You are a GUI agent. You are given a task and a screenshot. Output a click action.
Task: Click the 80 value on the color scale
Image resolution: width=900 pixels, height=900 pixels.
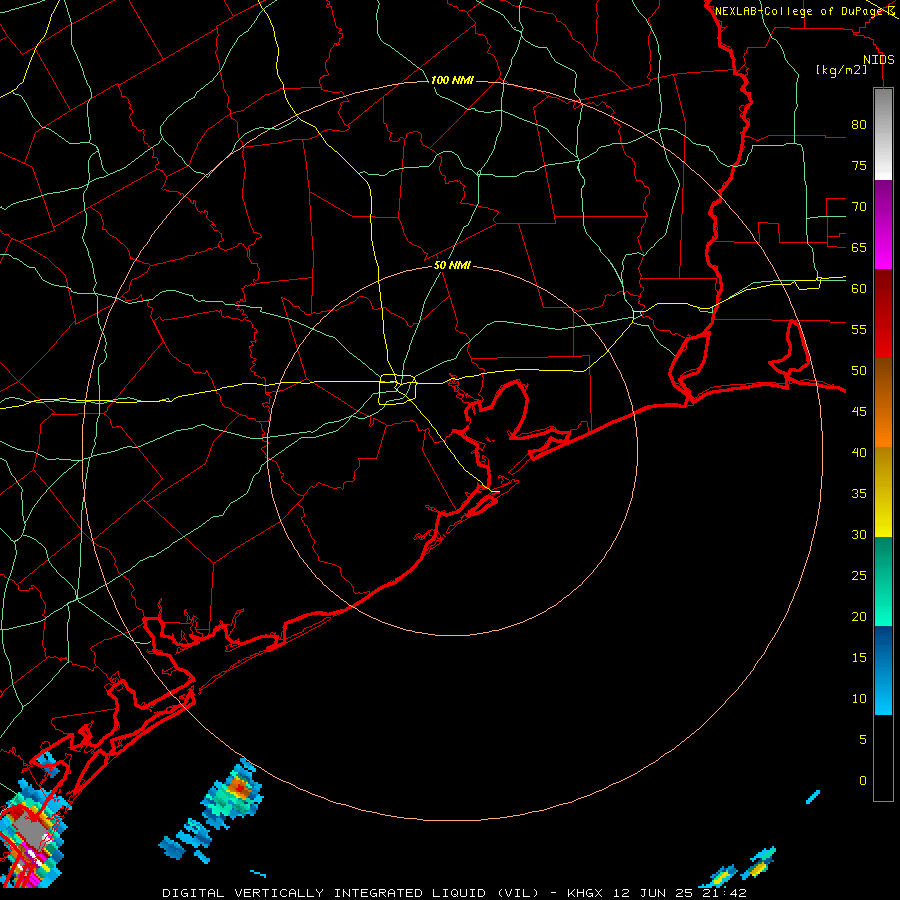[x=859, y=125]
